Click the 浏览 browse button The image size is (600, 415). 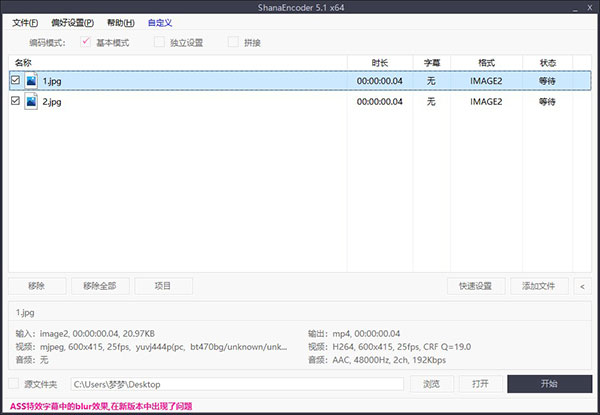coord(432,384)
